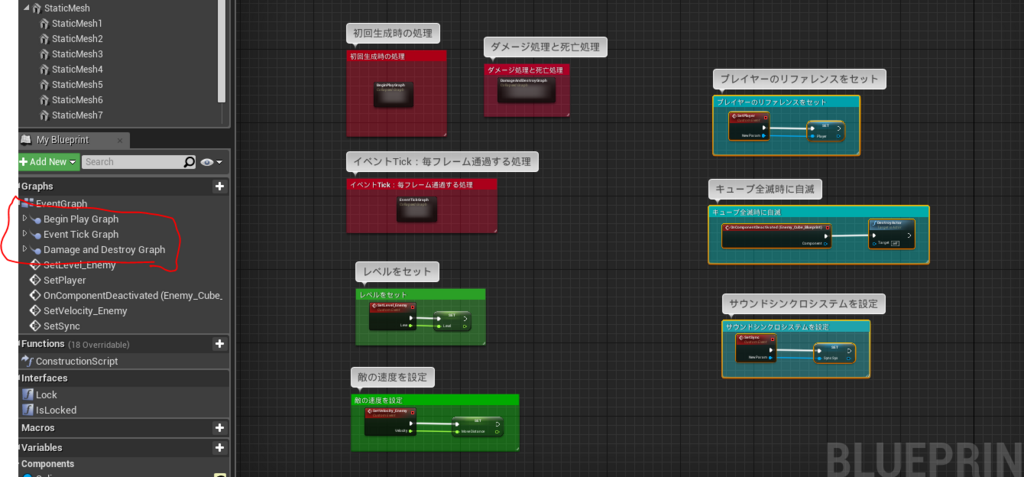Click the Damage and Destroy Graph icon
Viewport: 1024px width, 477px height.
tap(36, 250)
